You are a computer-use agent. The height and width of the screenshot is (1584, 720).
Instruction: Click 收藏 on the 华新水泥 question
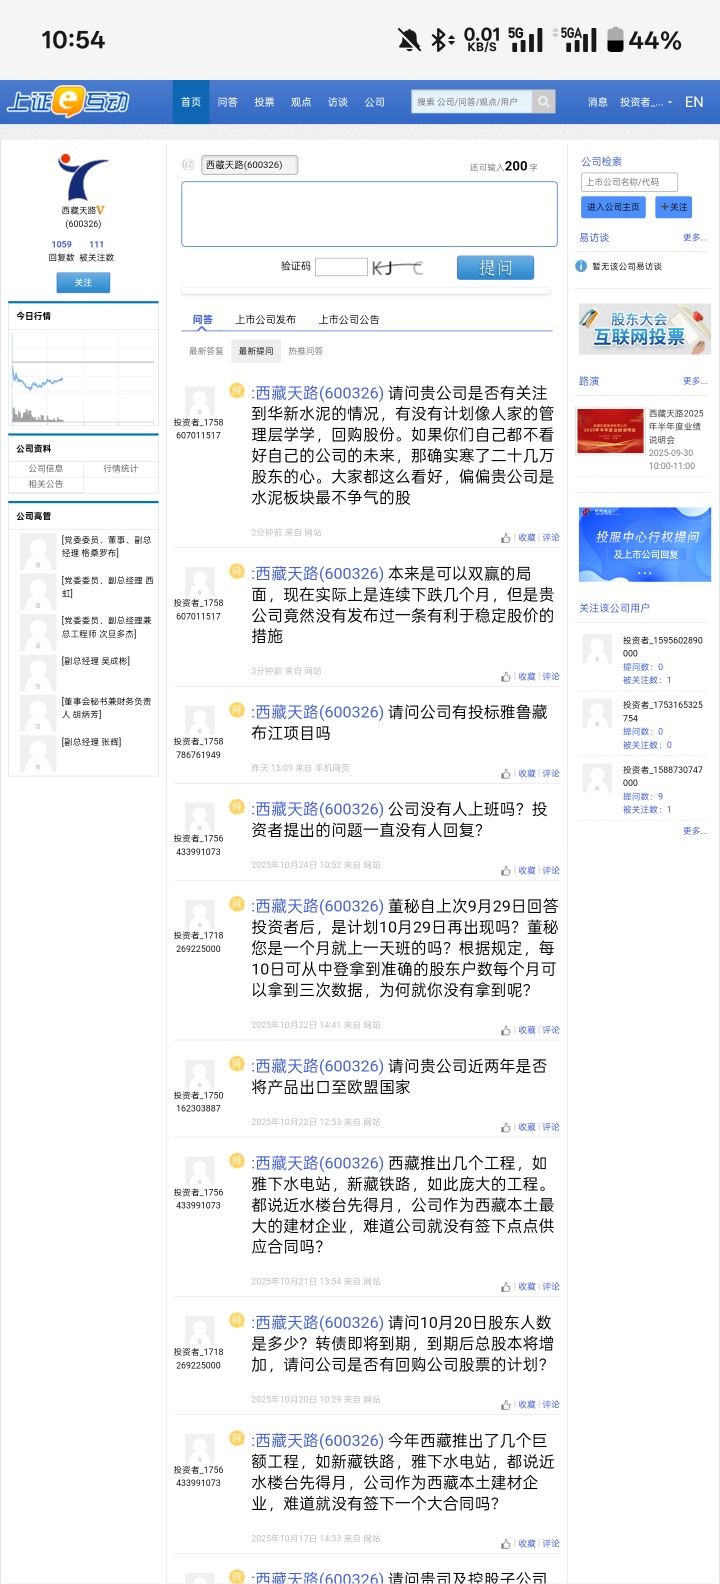pyautogui.click(x=527, y=538)
